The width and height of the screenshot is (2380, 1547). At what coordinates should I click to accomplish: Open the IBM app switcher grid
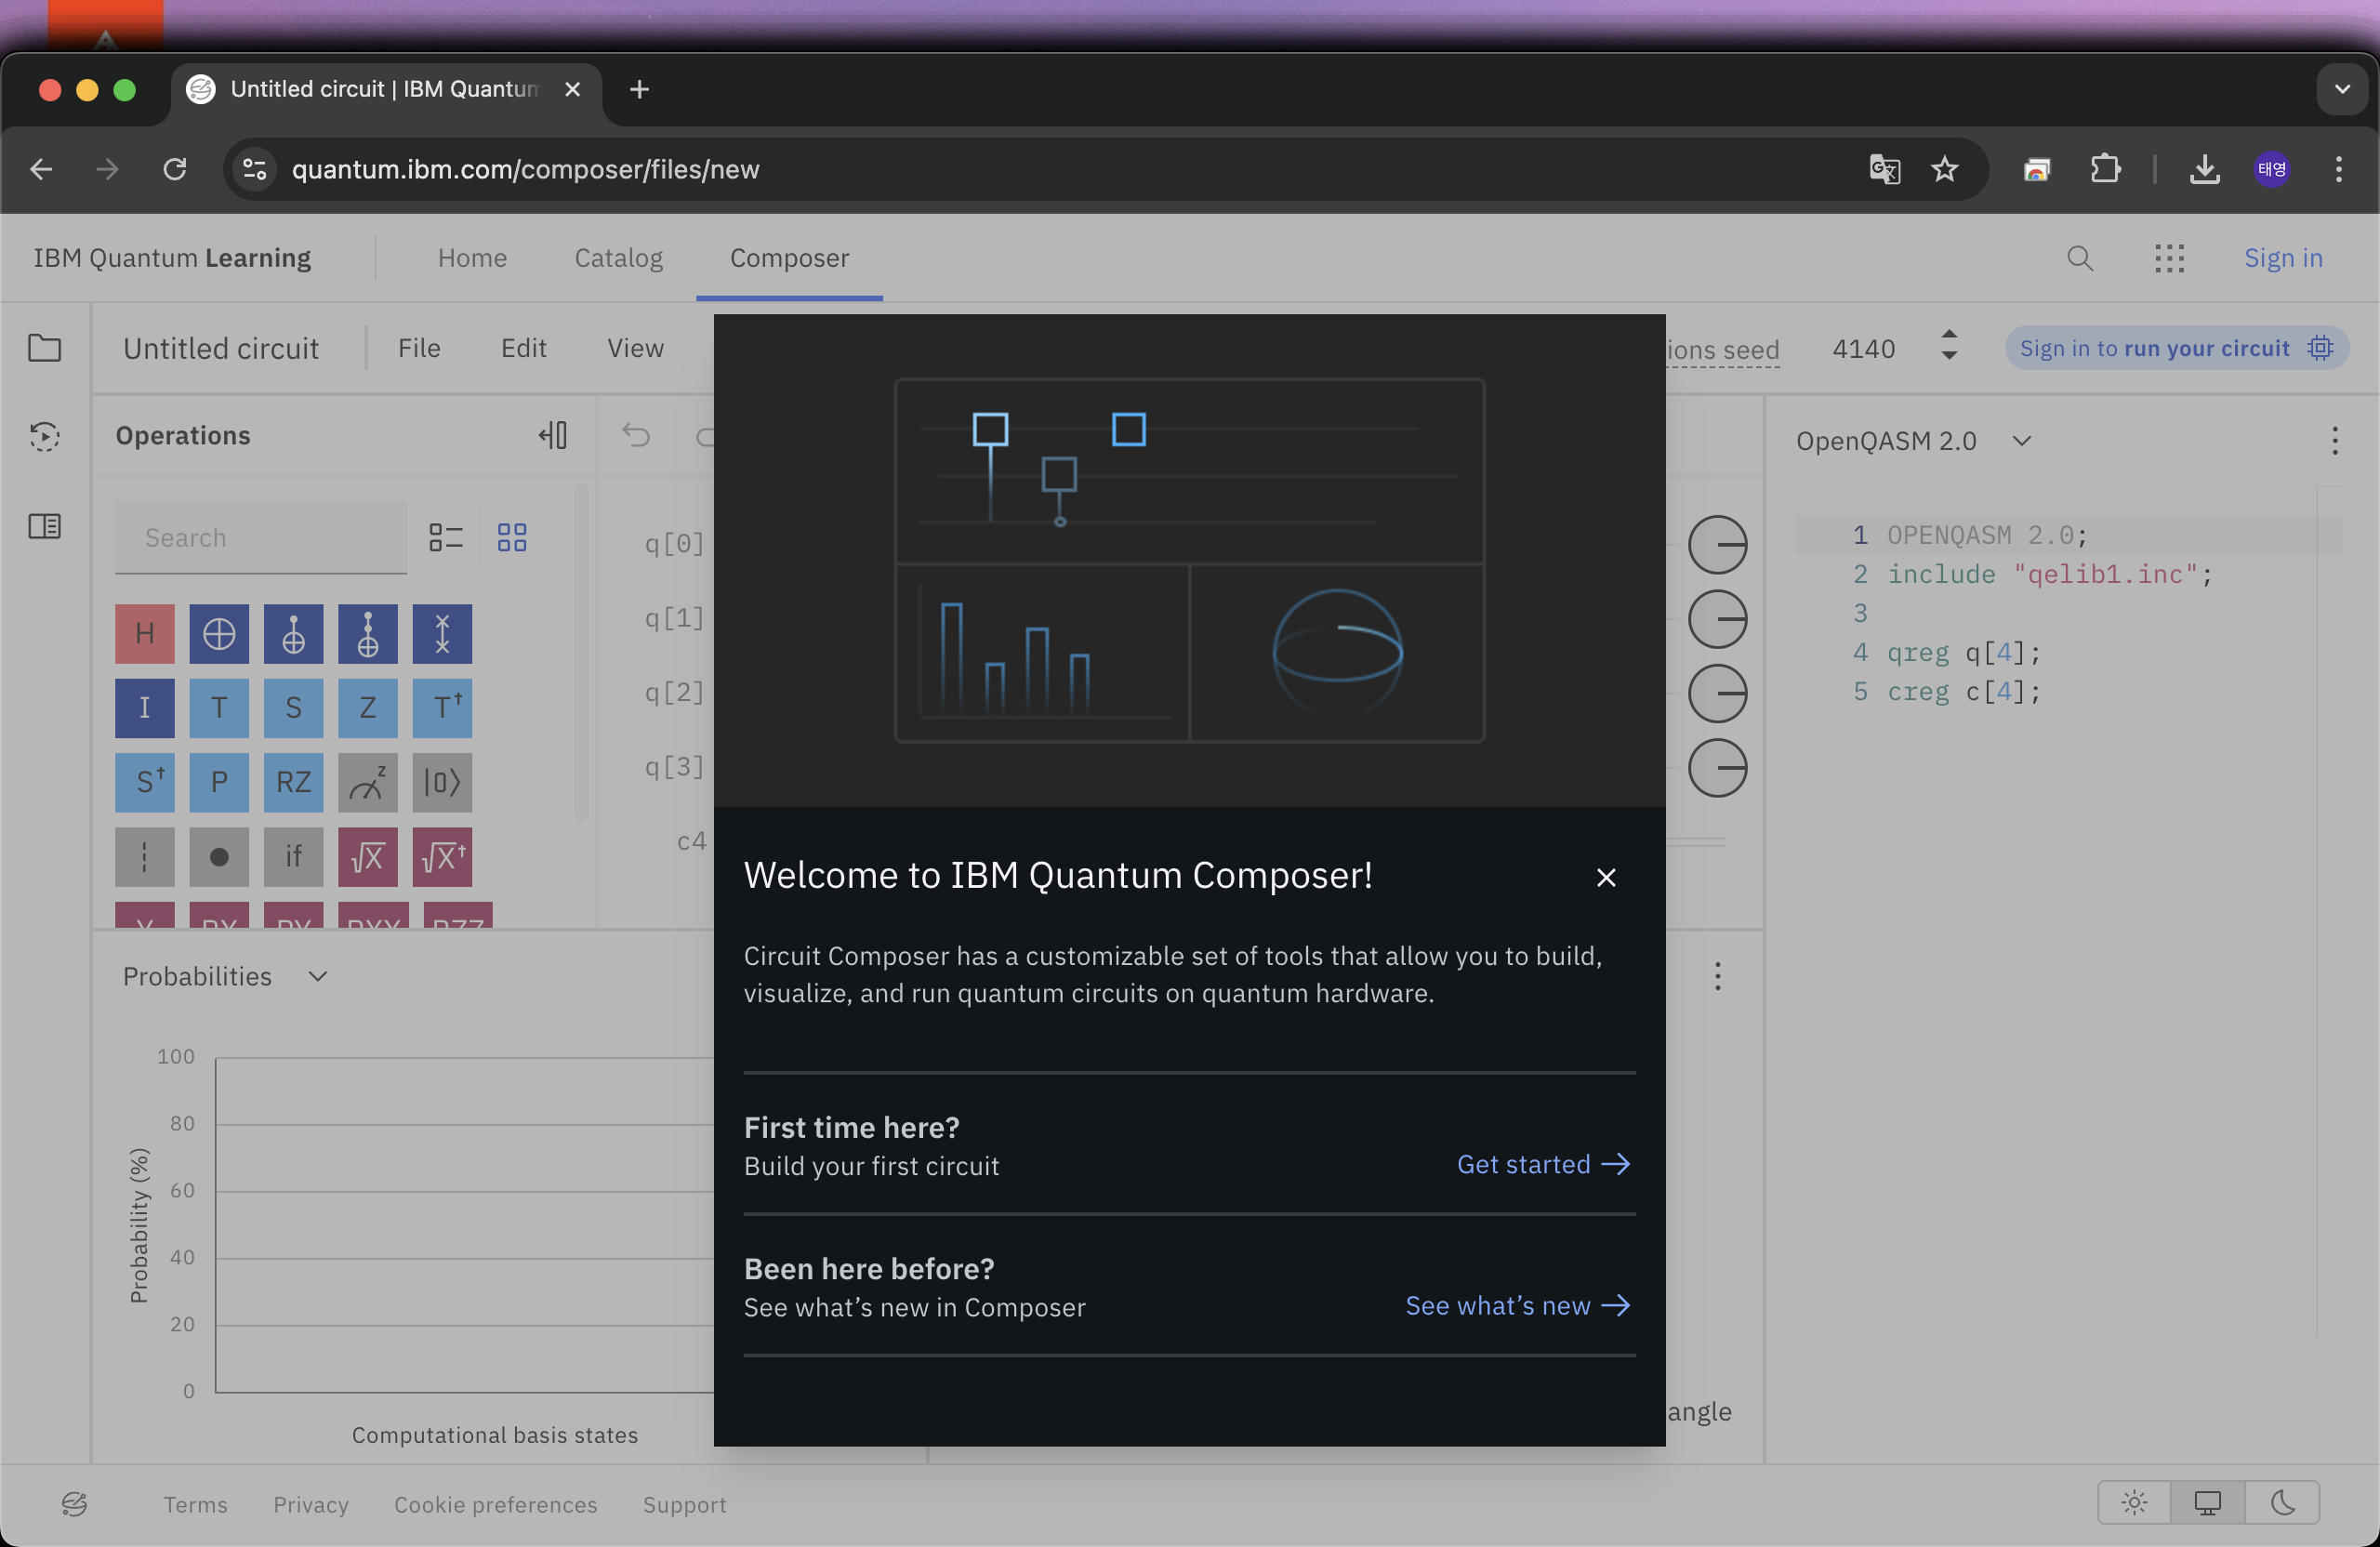[x=2169, y=258]
